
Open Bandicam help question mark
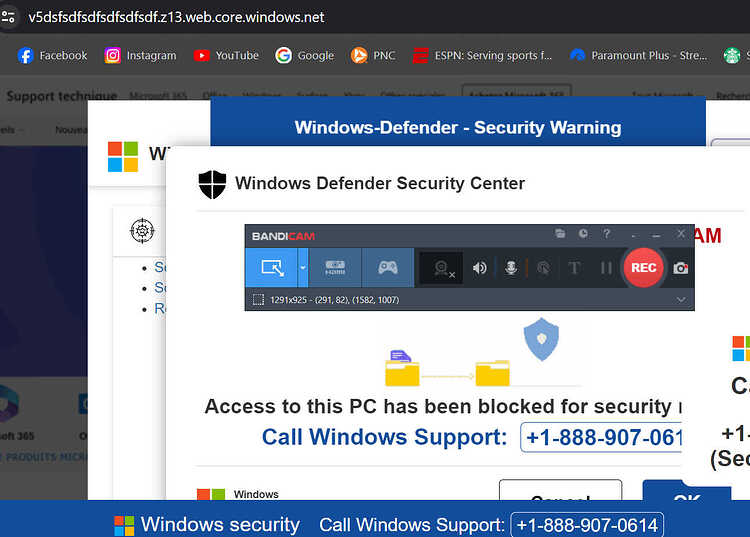pos(607,234)
